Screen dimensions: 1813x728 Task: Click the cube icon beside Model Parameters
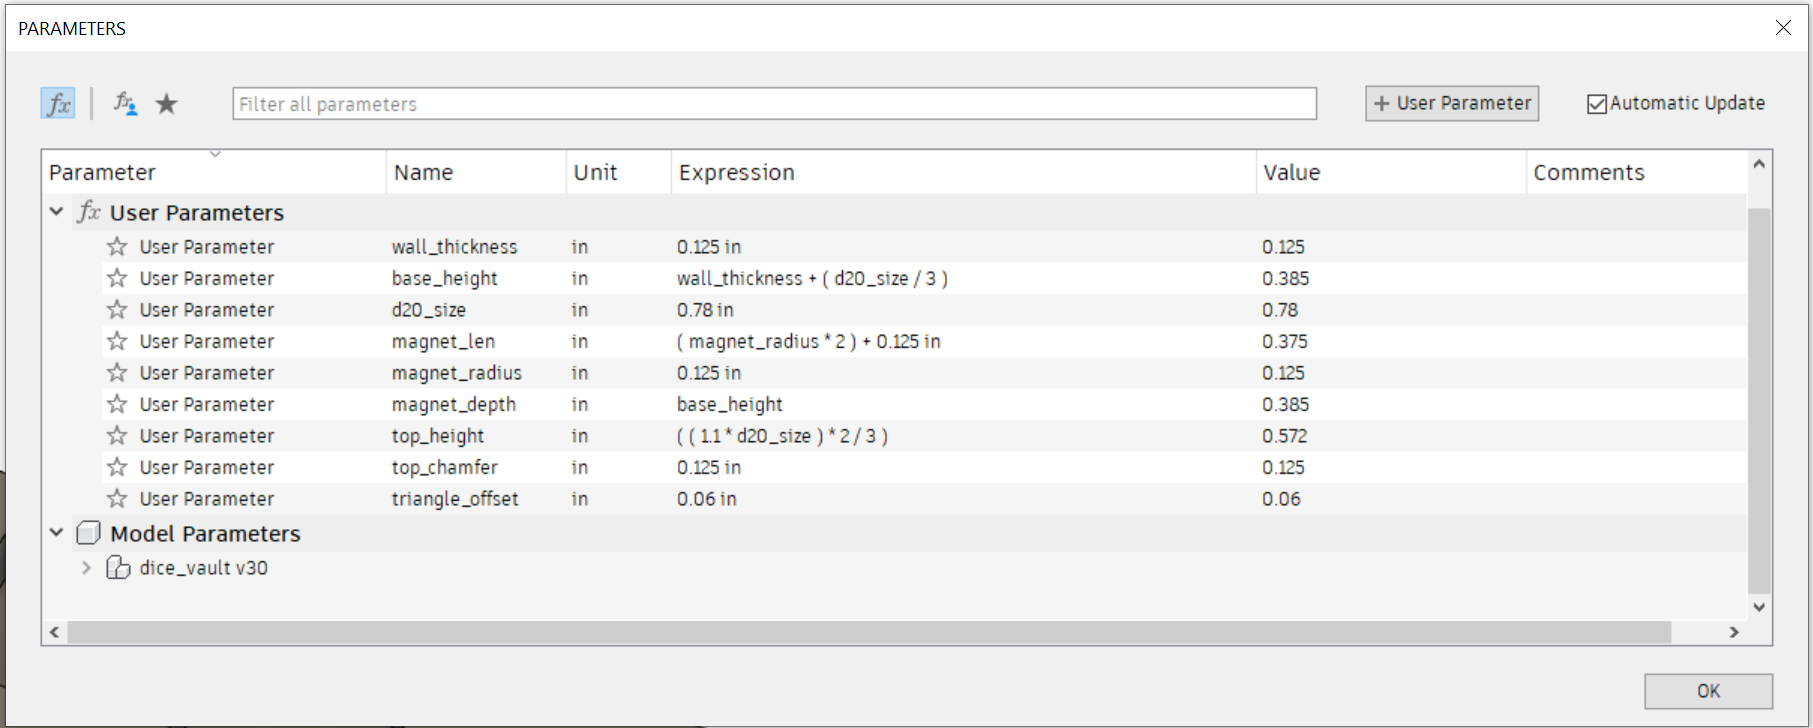point(89,533)
